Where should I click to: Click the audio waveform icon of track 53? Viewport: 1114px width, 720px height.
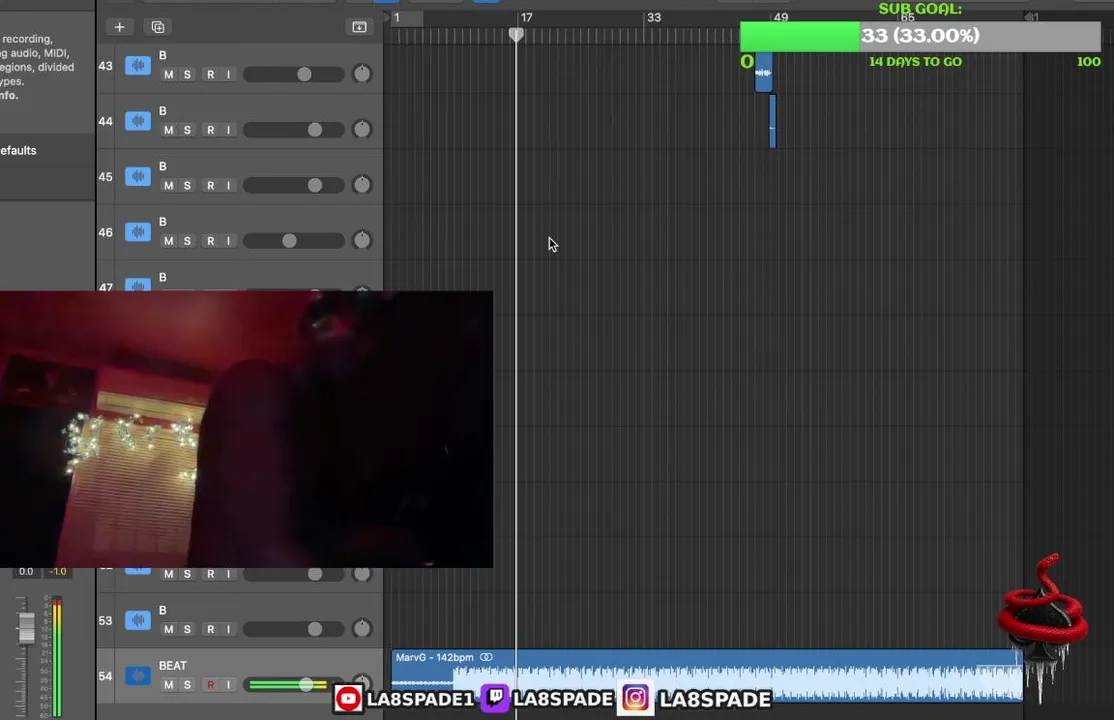(x=138, y=620)
